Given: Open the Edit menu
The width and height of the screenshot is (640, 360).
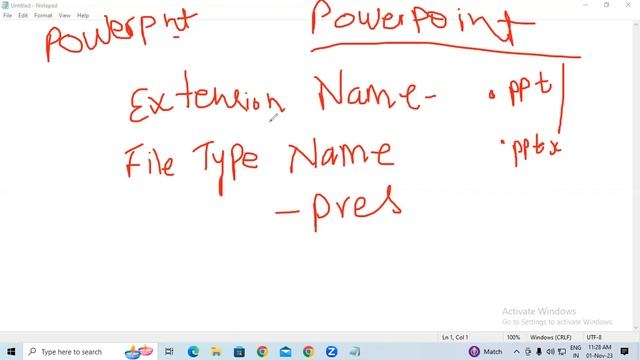Looking at the screenshot, I should tap(23, 16).
